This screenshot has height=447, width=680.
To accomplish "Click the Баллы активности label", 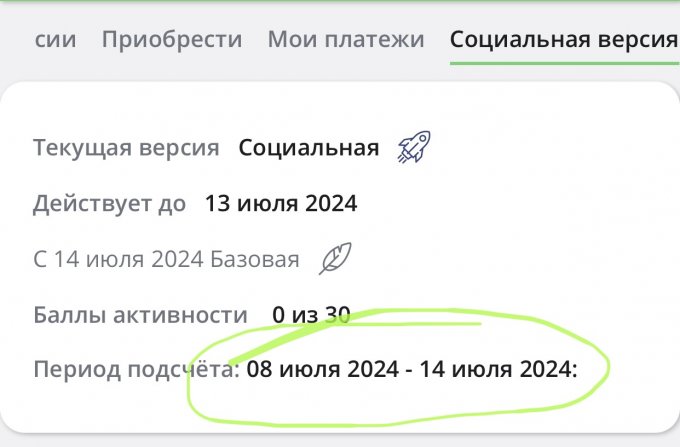I will (140, 315).
